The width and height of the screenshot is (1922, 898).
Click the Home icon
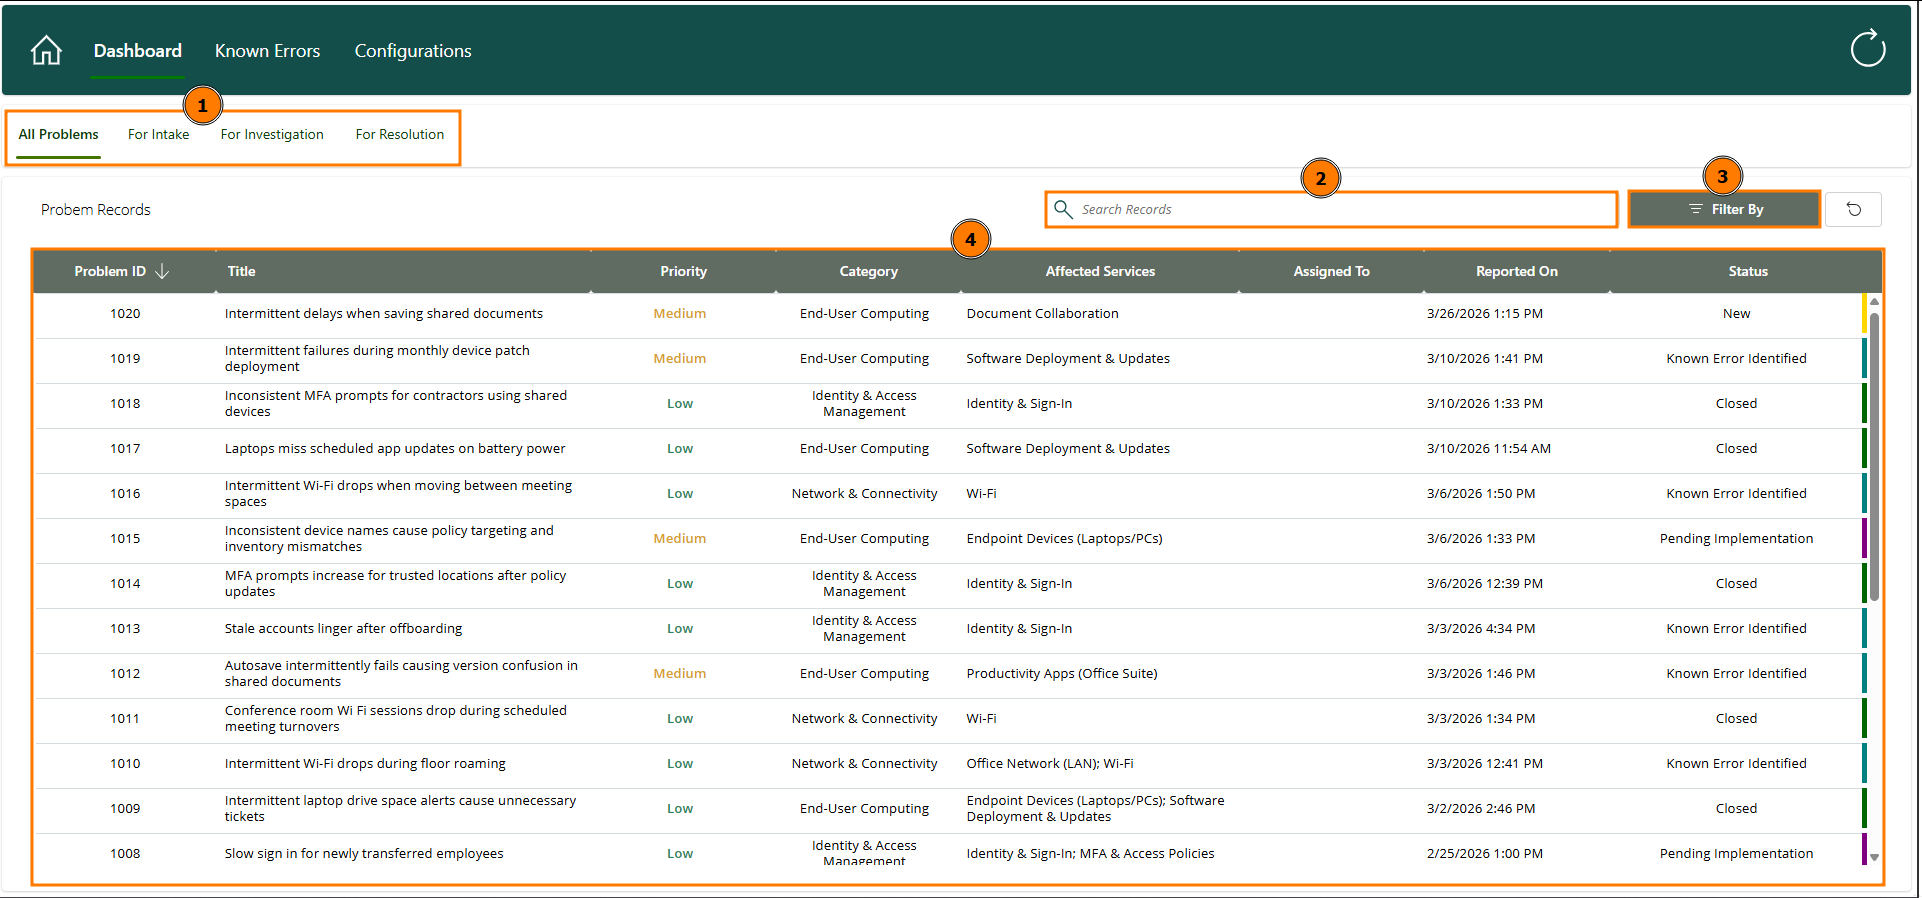(46, 50)
